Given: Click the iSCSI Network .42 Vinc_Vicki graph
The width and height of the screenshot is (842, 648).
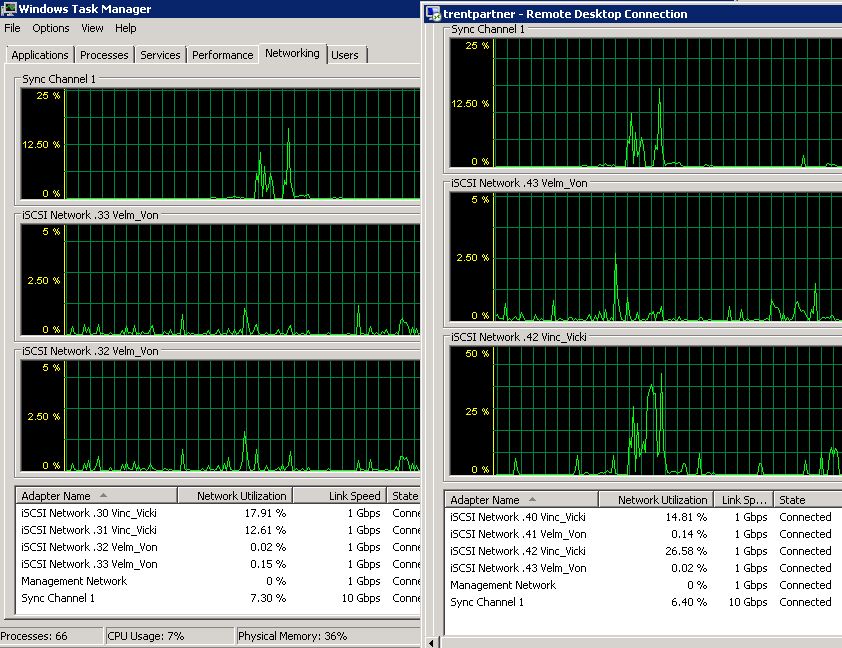Looking at the screenshot, I should click(x=645, y=411).
